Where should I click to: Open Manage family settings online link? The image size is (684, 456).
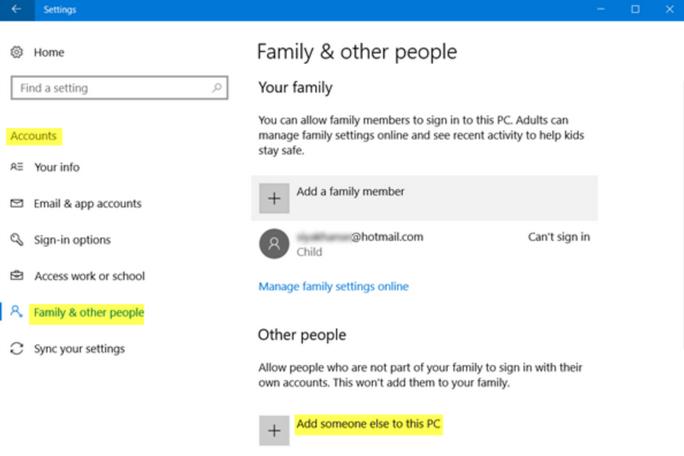tap(333, 286)
